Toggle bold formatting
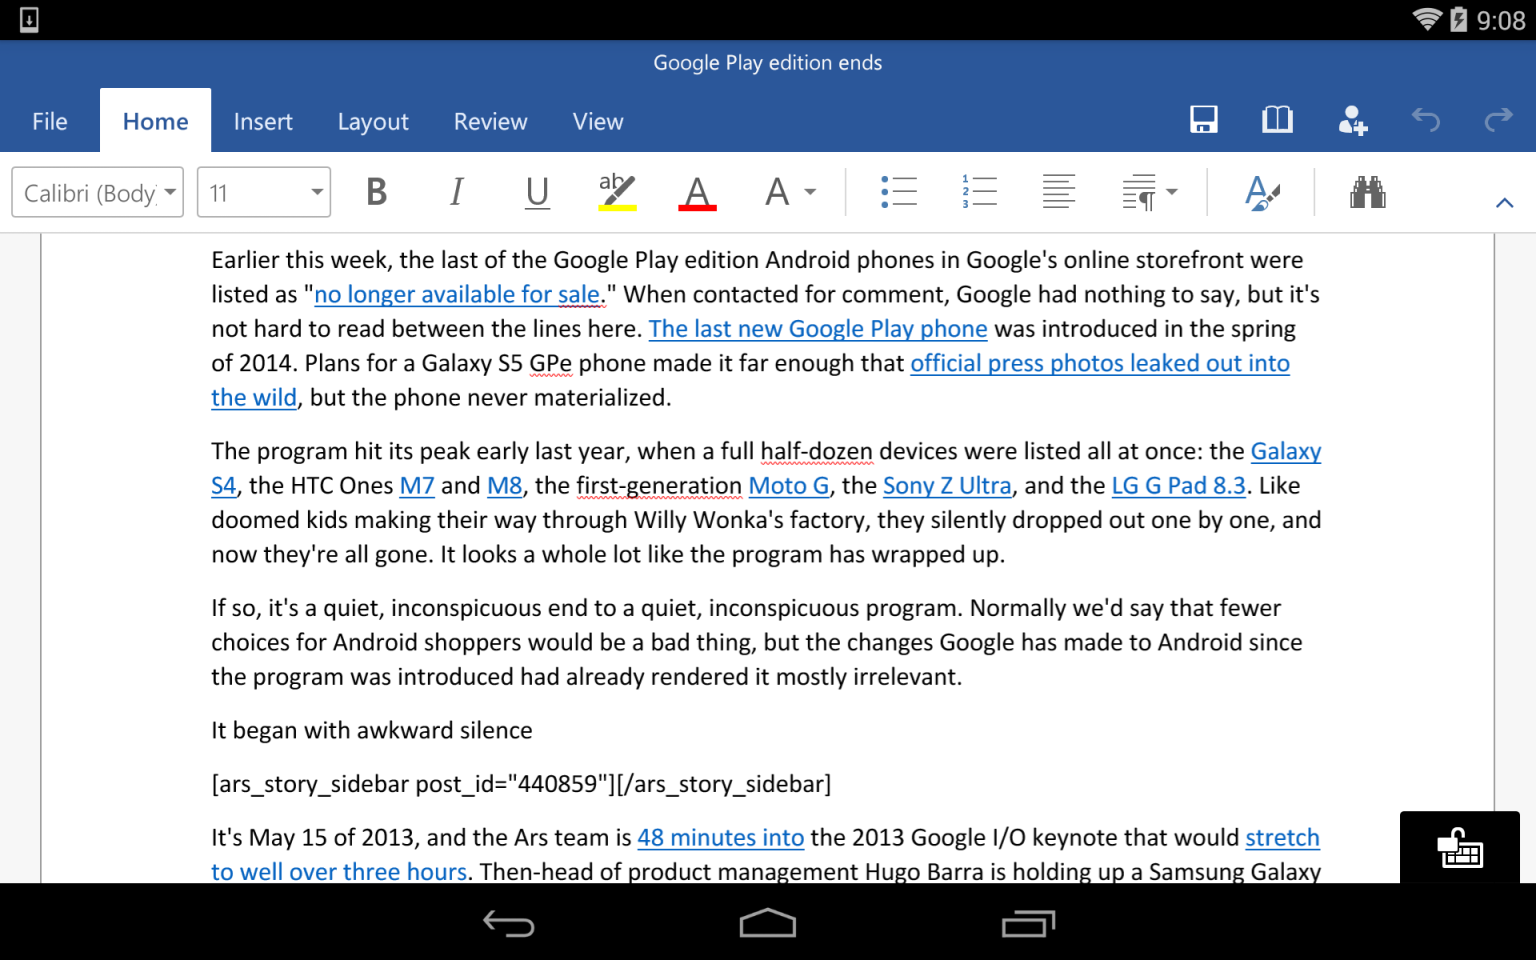 (376, 192)
